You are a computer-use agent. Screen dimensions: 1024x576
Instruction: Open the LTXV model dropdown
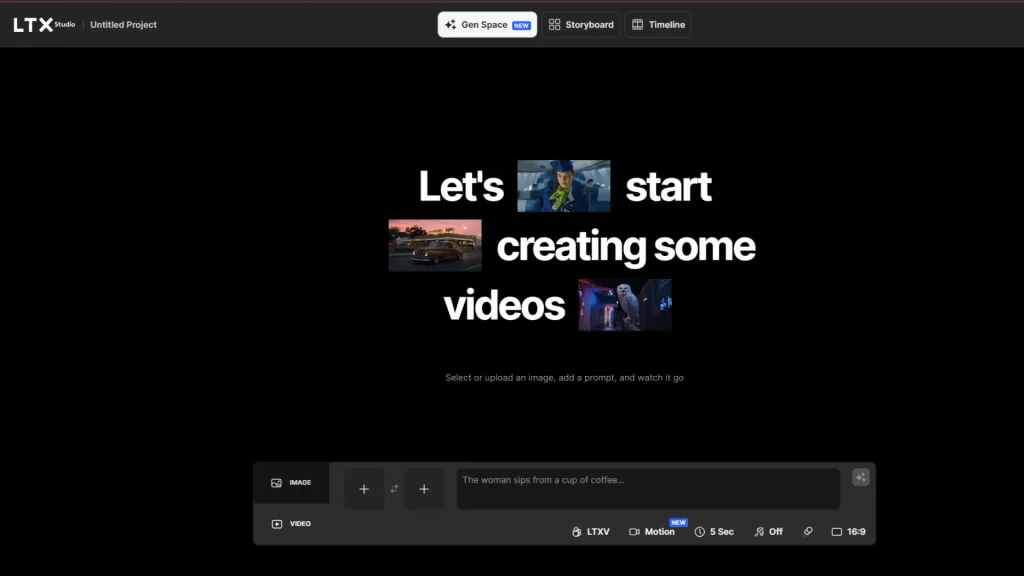[590, 532]
